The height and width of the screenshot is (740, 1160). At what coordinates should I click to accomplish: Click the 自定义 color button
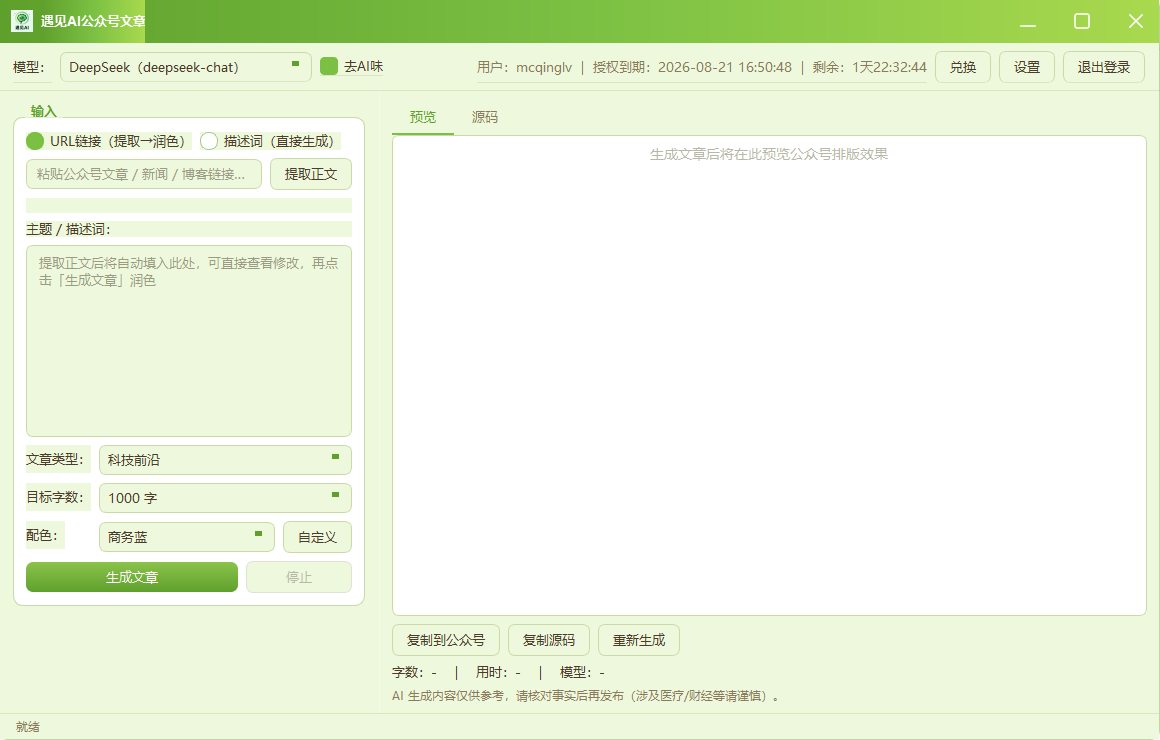coord(317,537)
